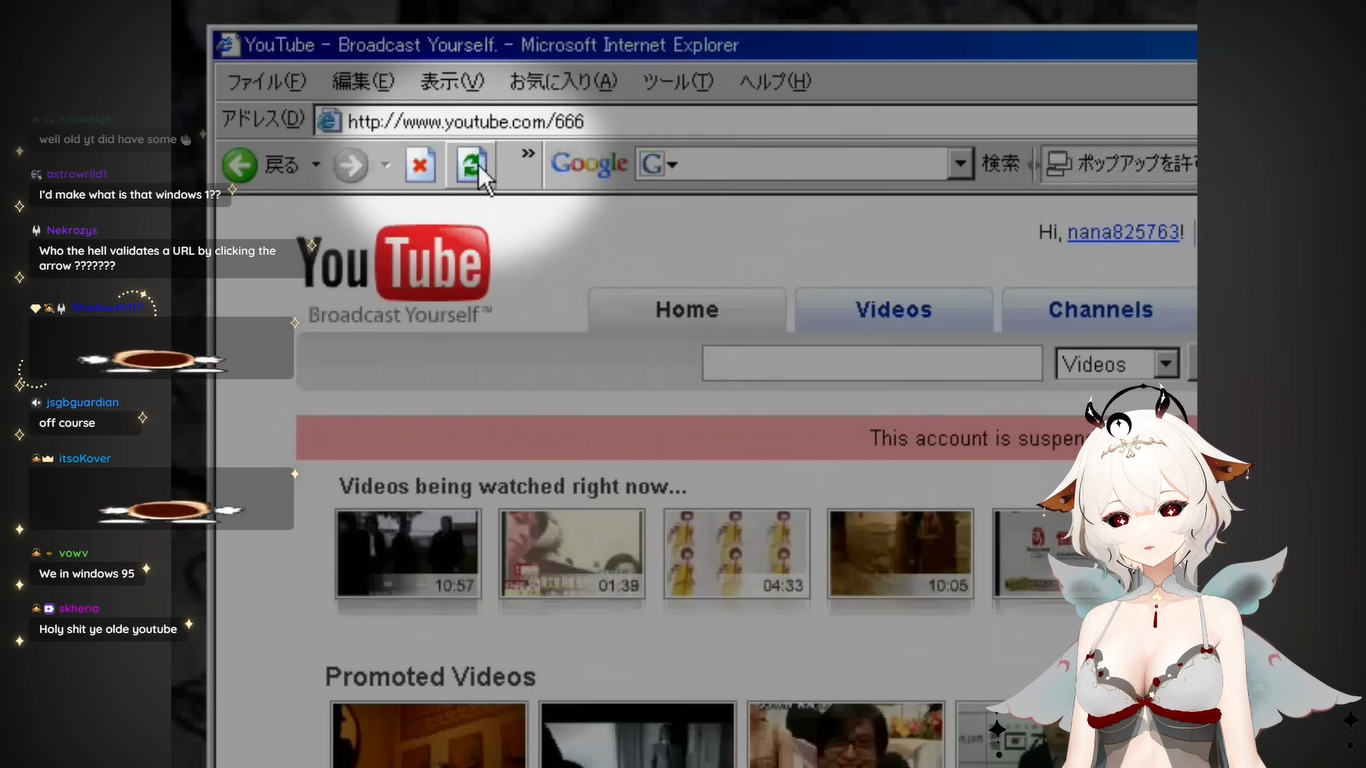Click the YouTube Broadcast Yourself logo
Screen dimensions: 1366x768
coord(394,274)
